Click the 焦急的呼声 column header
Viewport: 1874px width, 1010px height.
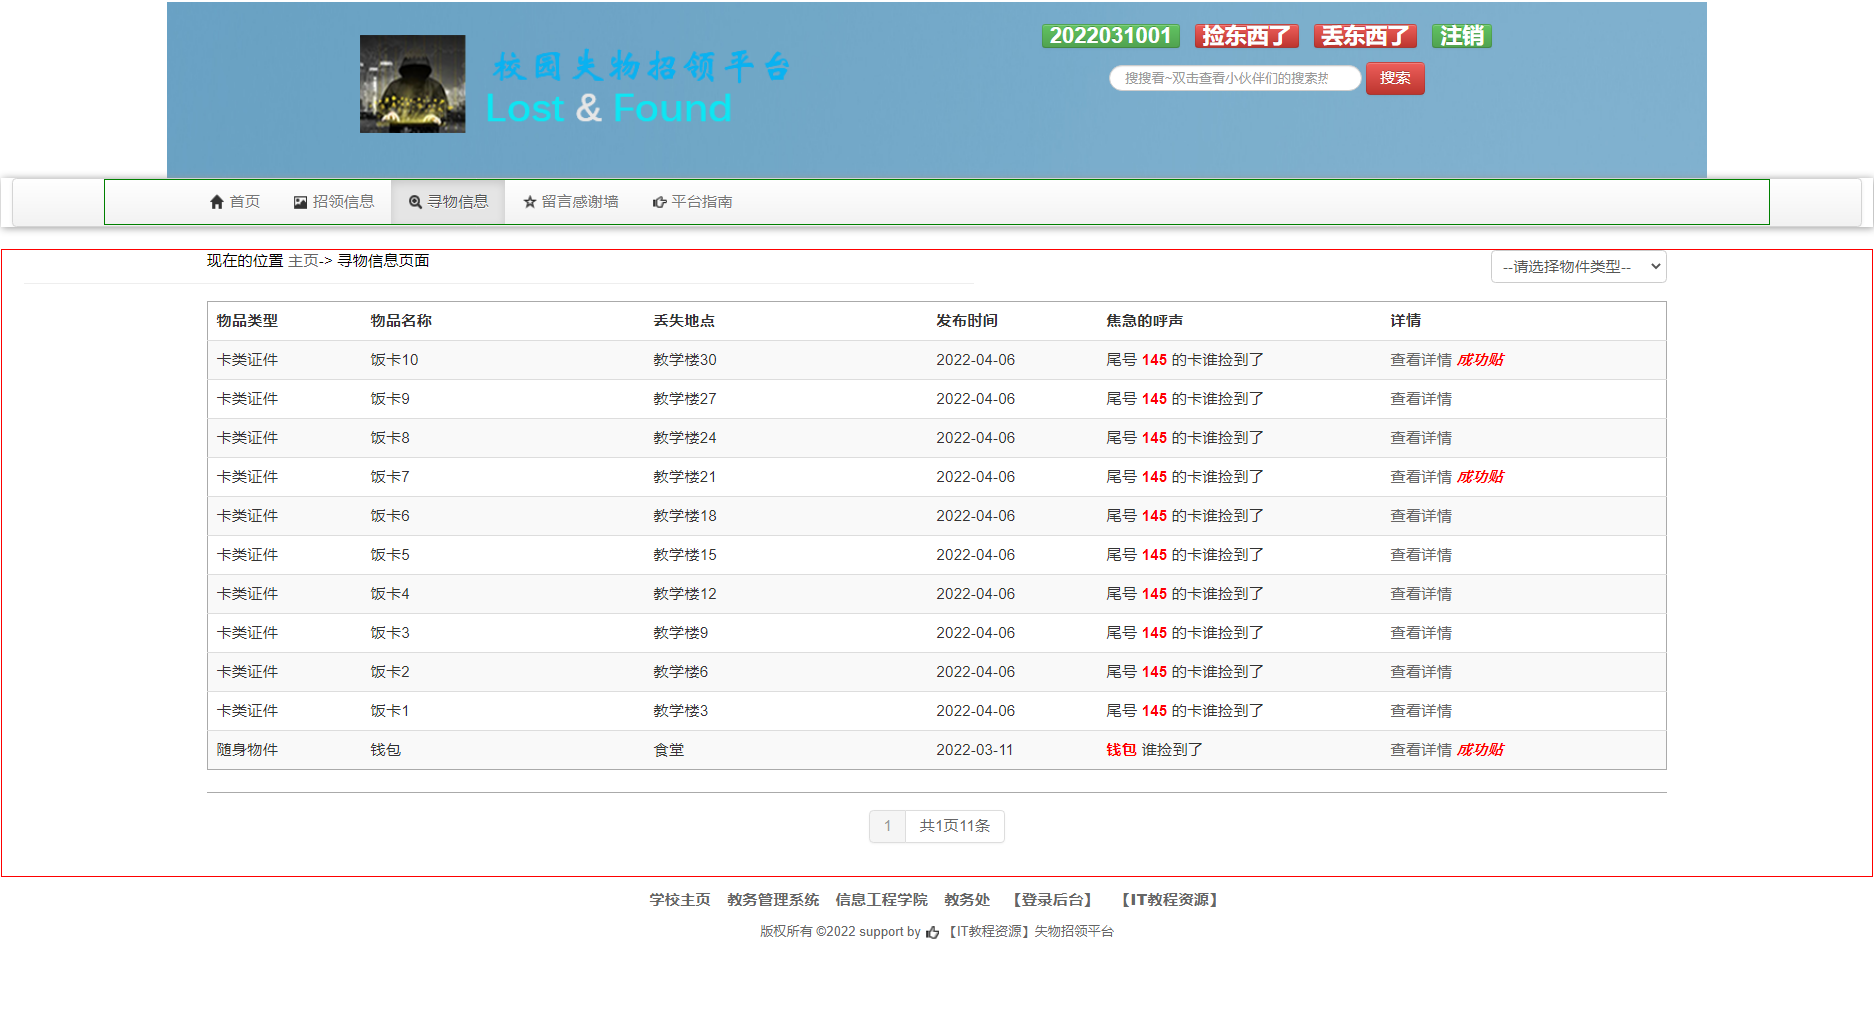click(1145, 321)
